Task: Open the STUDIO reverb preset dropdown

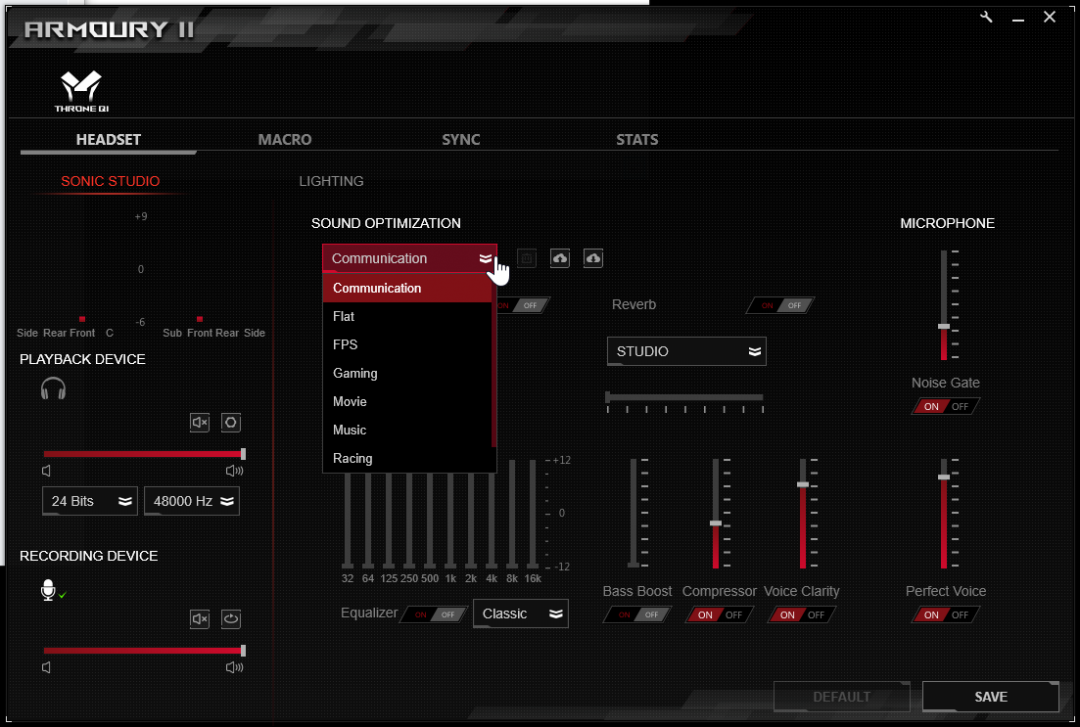Action: tap(686, 351)
